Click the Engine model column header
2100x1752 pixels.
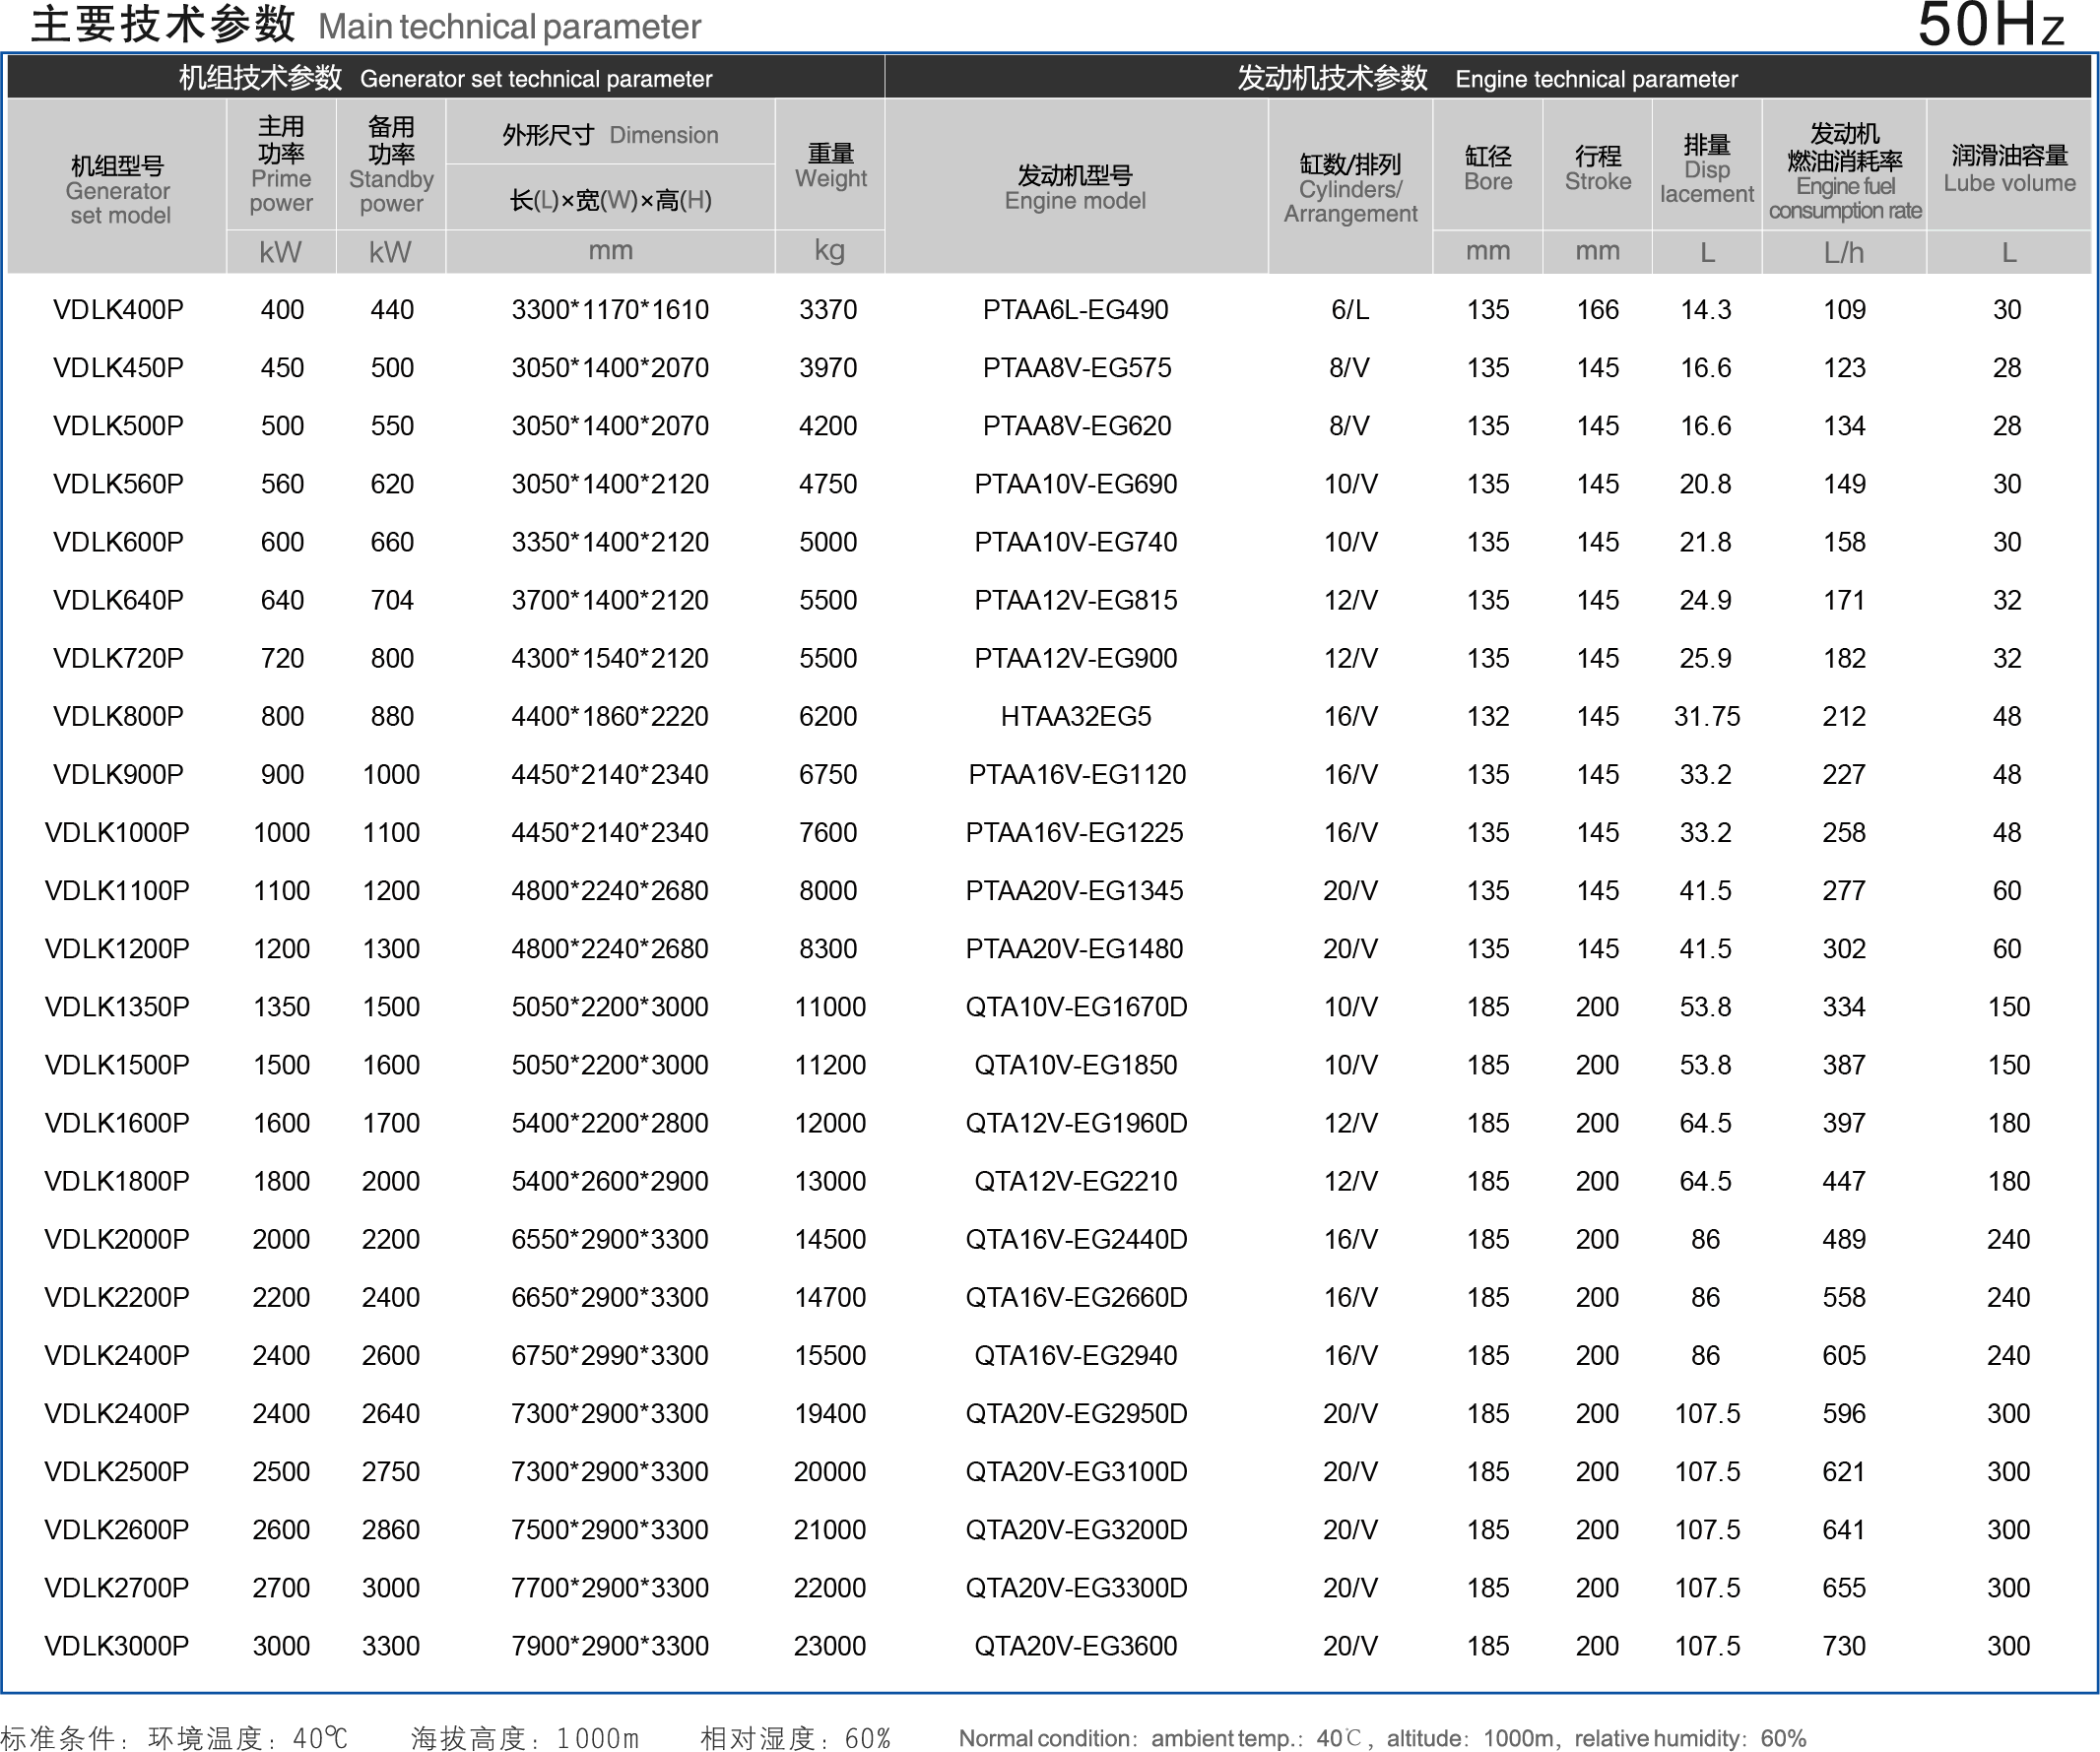pyautogui.click(x=1075, y=188)
